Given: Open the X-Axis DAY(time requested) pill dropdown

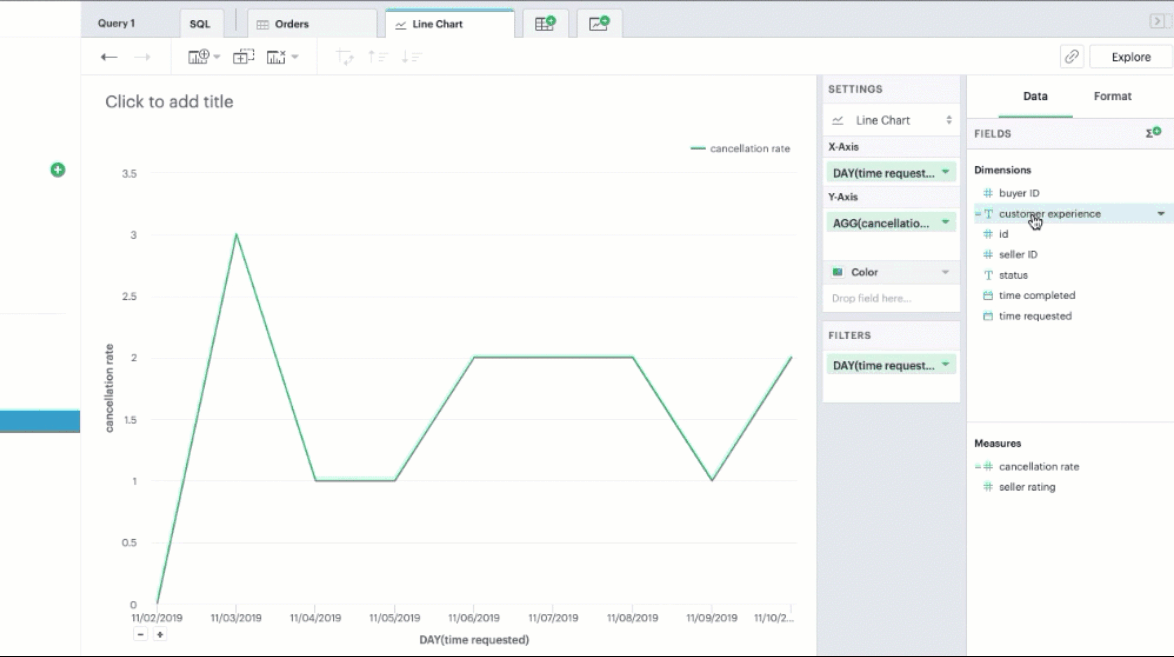Looking at the screenshot, I should (945, 173).
